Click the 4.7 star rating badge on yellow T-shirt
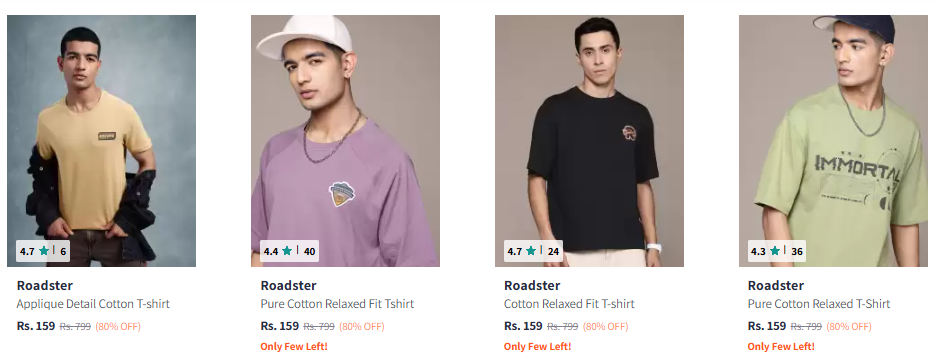 (43, 251)
